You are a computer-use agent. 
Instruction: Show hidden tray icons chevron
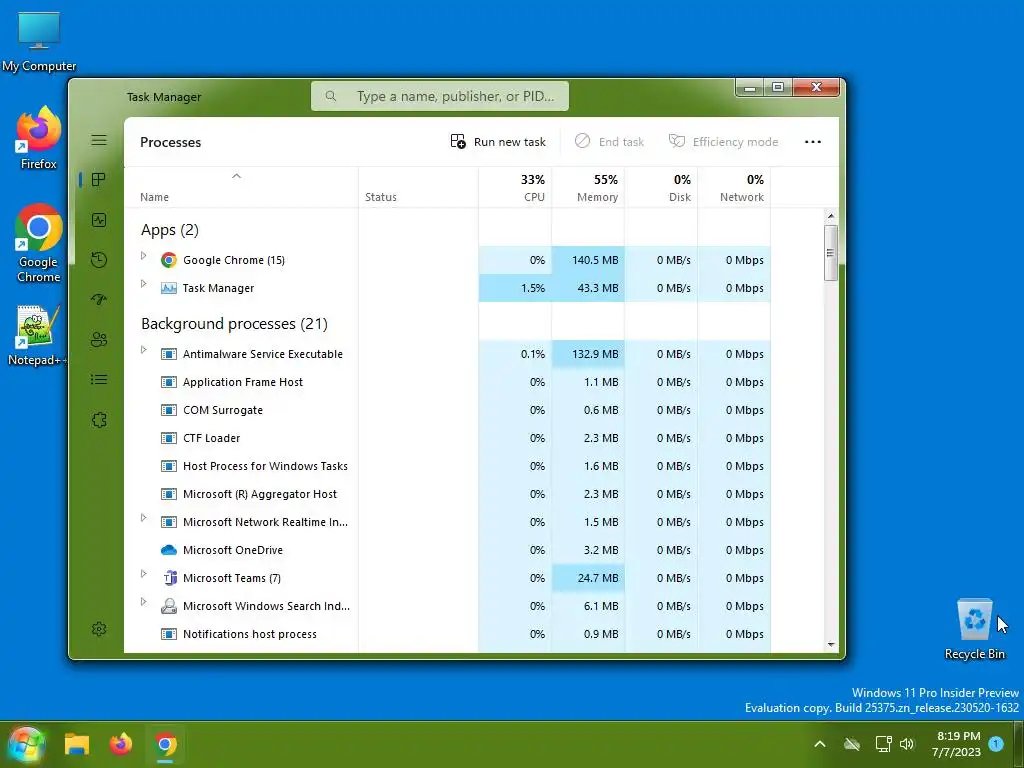pyautogui.click(x=820, y=744)
